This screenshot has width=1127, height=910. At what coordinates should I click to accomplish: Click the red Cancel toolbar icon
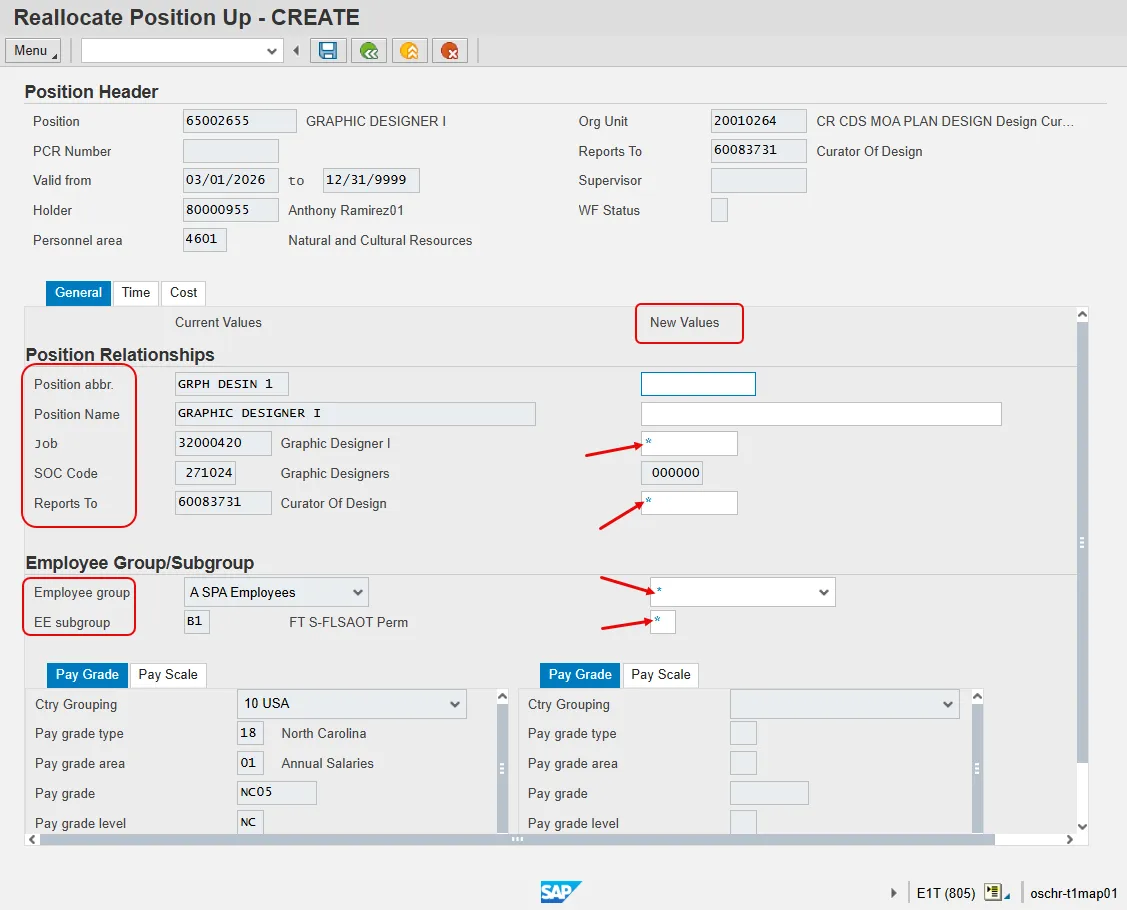pos(450,51)
